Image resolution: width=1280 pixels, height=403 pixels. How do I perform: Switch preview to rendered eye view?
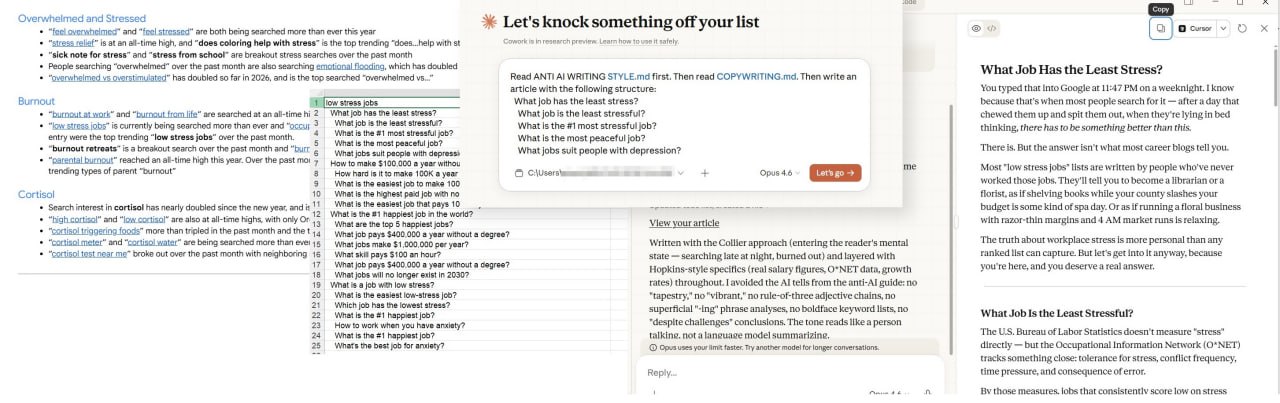(976, 29)
